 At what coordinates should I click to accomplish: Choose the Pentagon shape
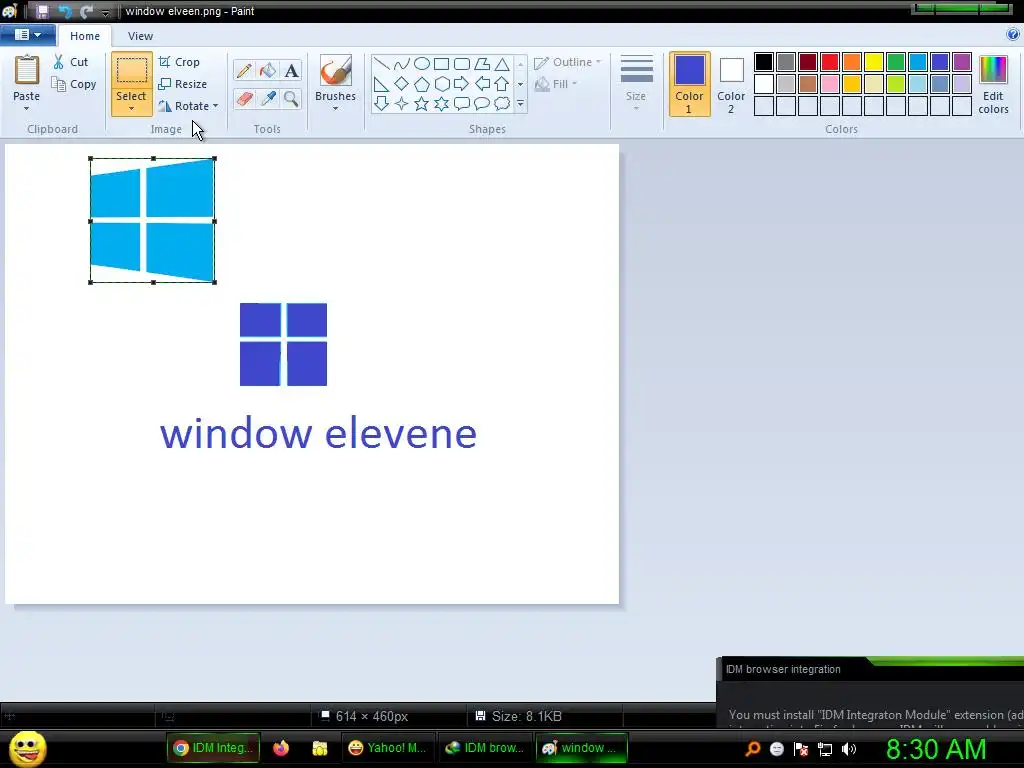click(x=422, y=84)
